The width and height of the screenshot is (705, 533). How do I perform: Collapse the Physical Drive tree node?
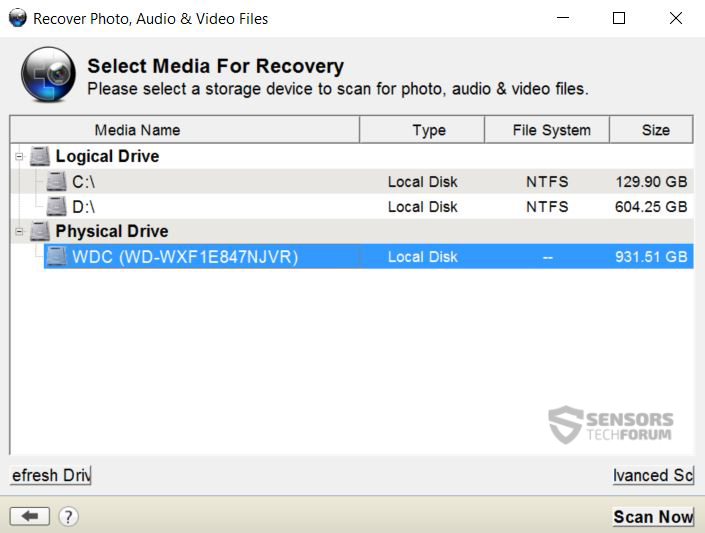pos(19,232)
